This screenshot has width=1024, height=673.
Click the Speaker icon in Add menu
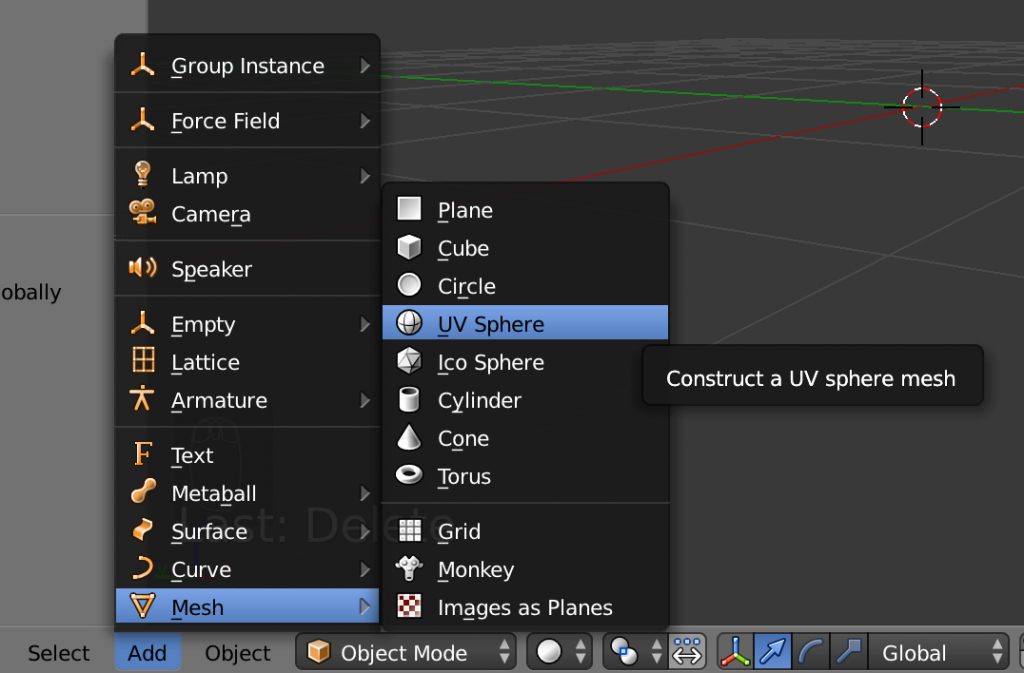(x=142, y=268)
